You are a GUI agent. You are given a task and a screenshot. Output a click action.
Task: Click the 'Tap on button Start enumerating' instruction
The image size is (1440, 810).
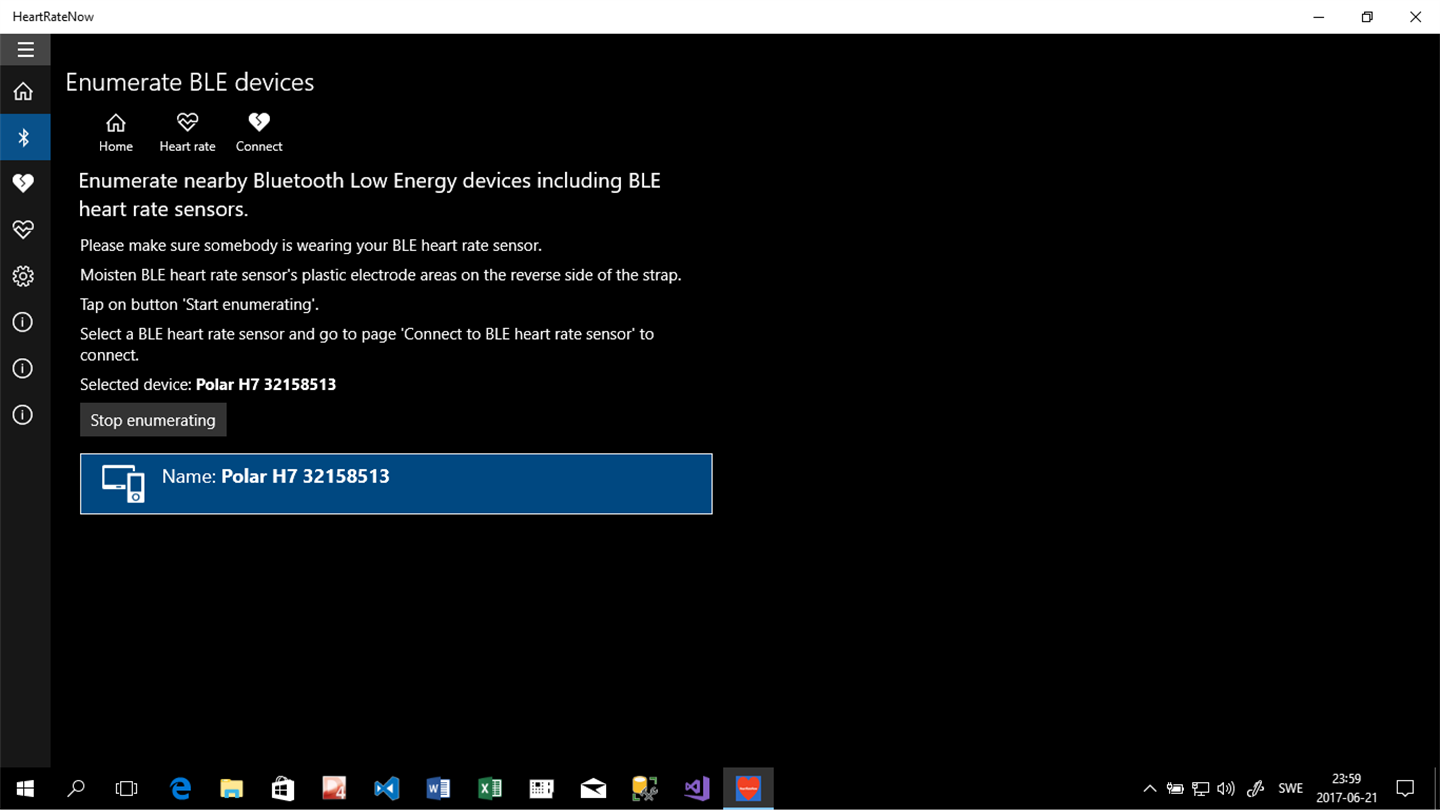coord(200,304)
